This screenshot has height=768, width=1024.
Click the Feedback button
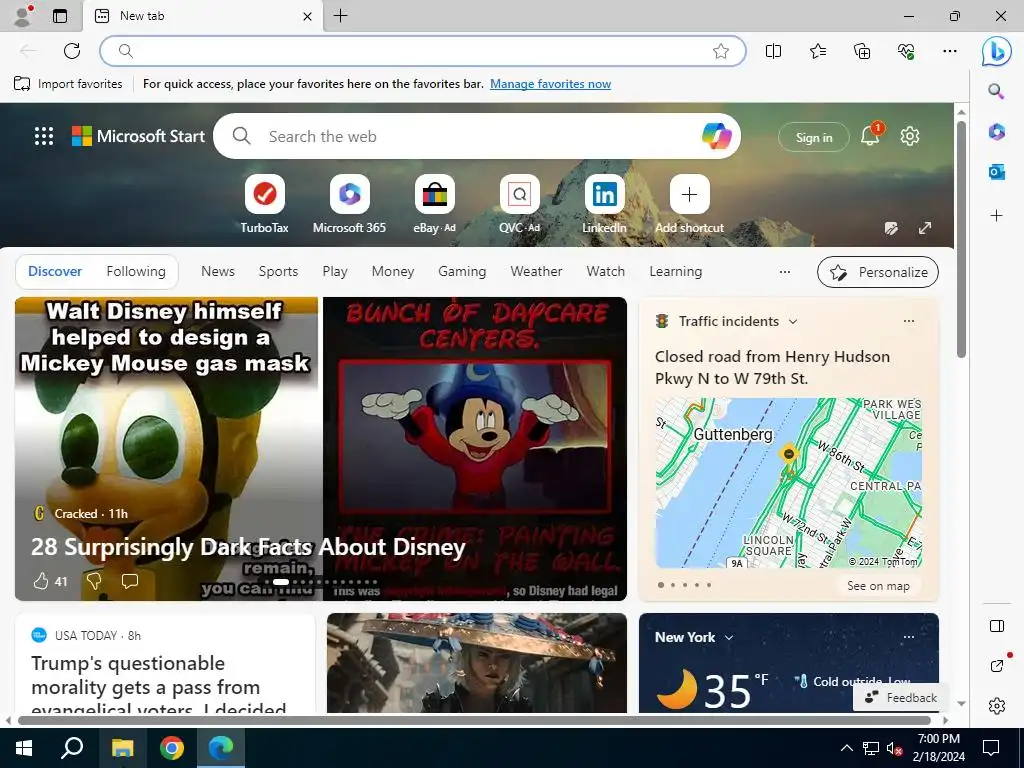901,697
